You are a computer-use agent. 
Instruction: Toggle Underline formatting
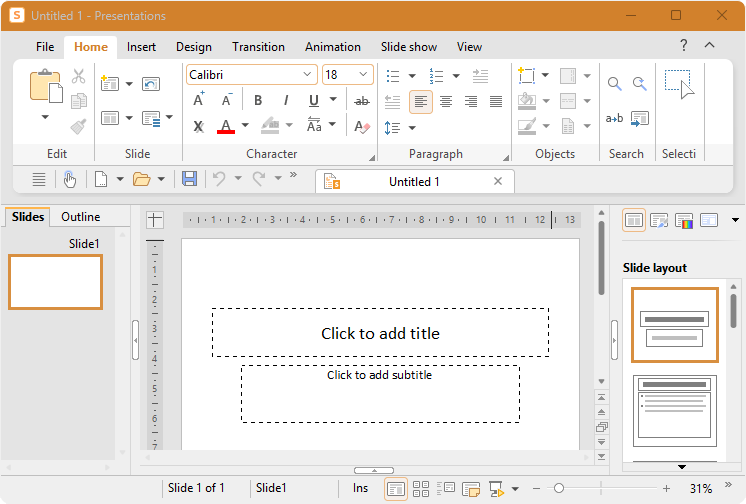click(x=314, y=100)
